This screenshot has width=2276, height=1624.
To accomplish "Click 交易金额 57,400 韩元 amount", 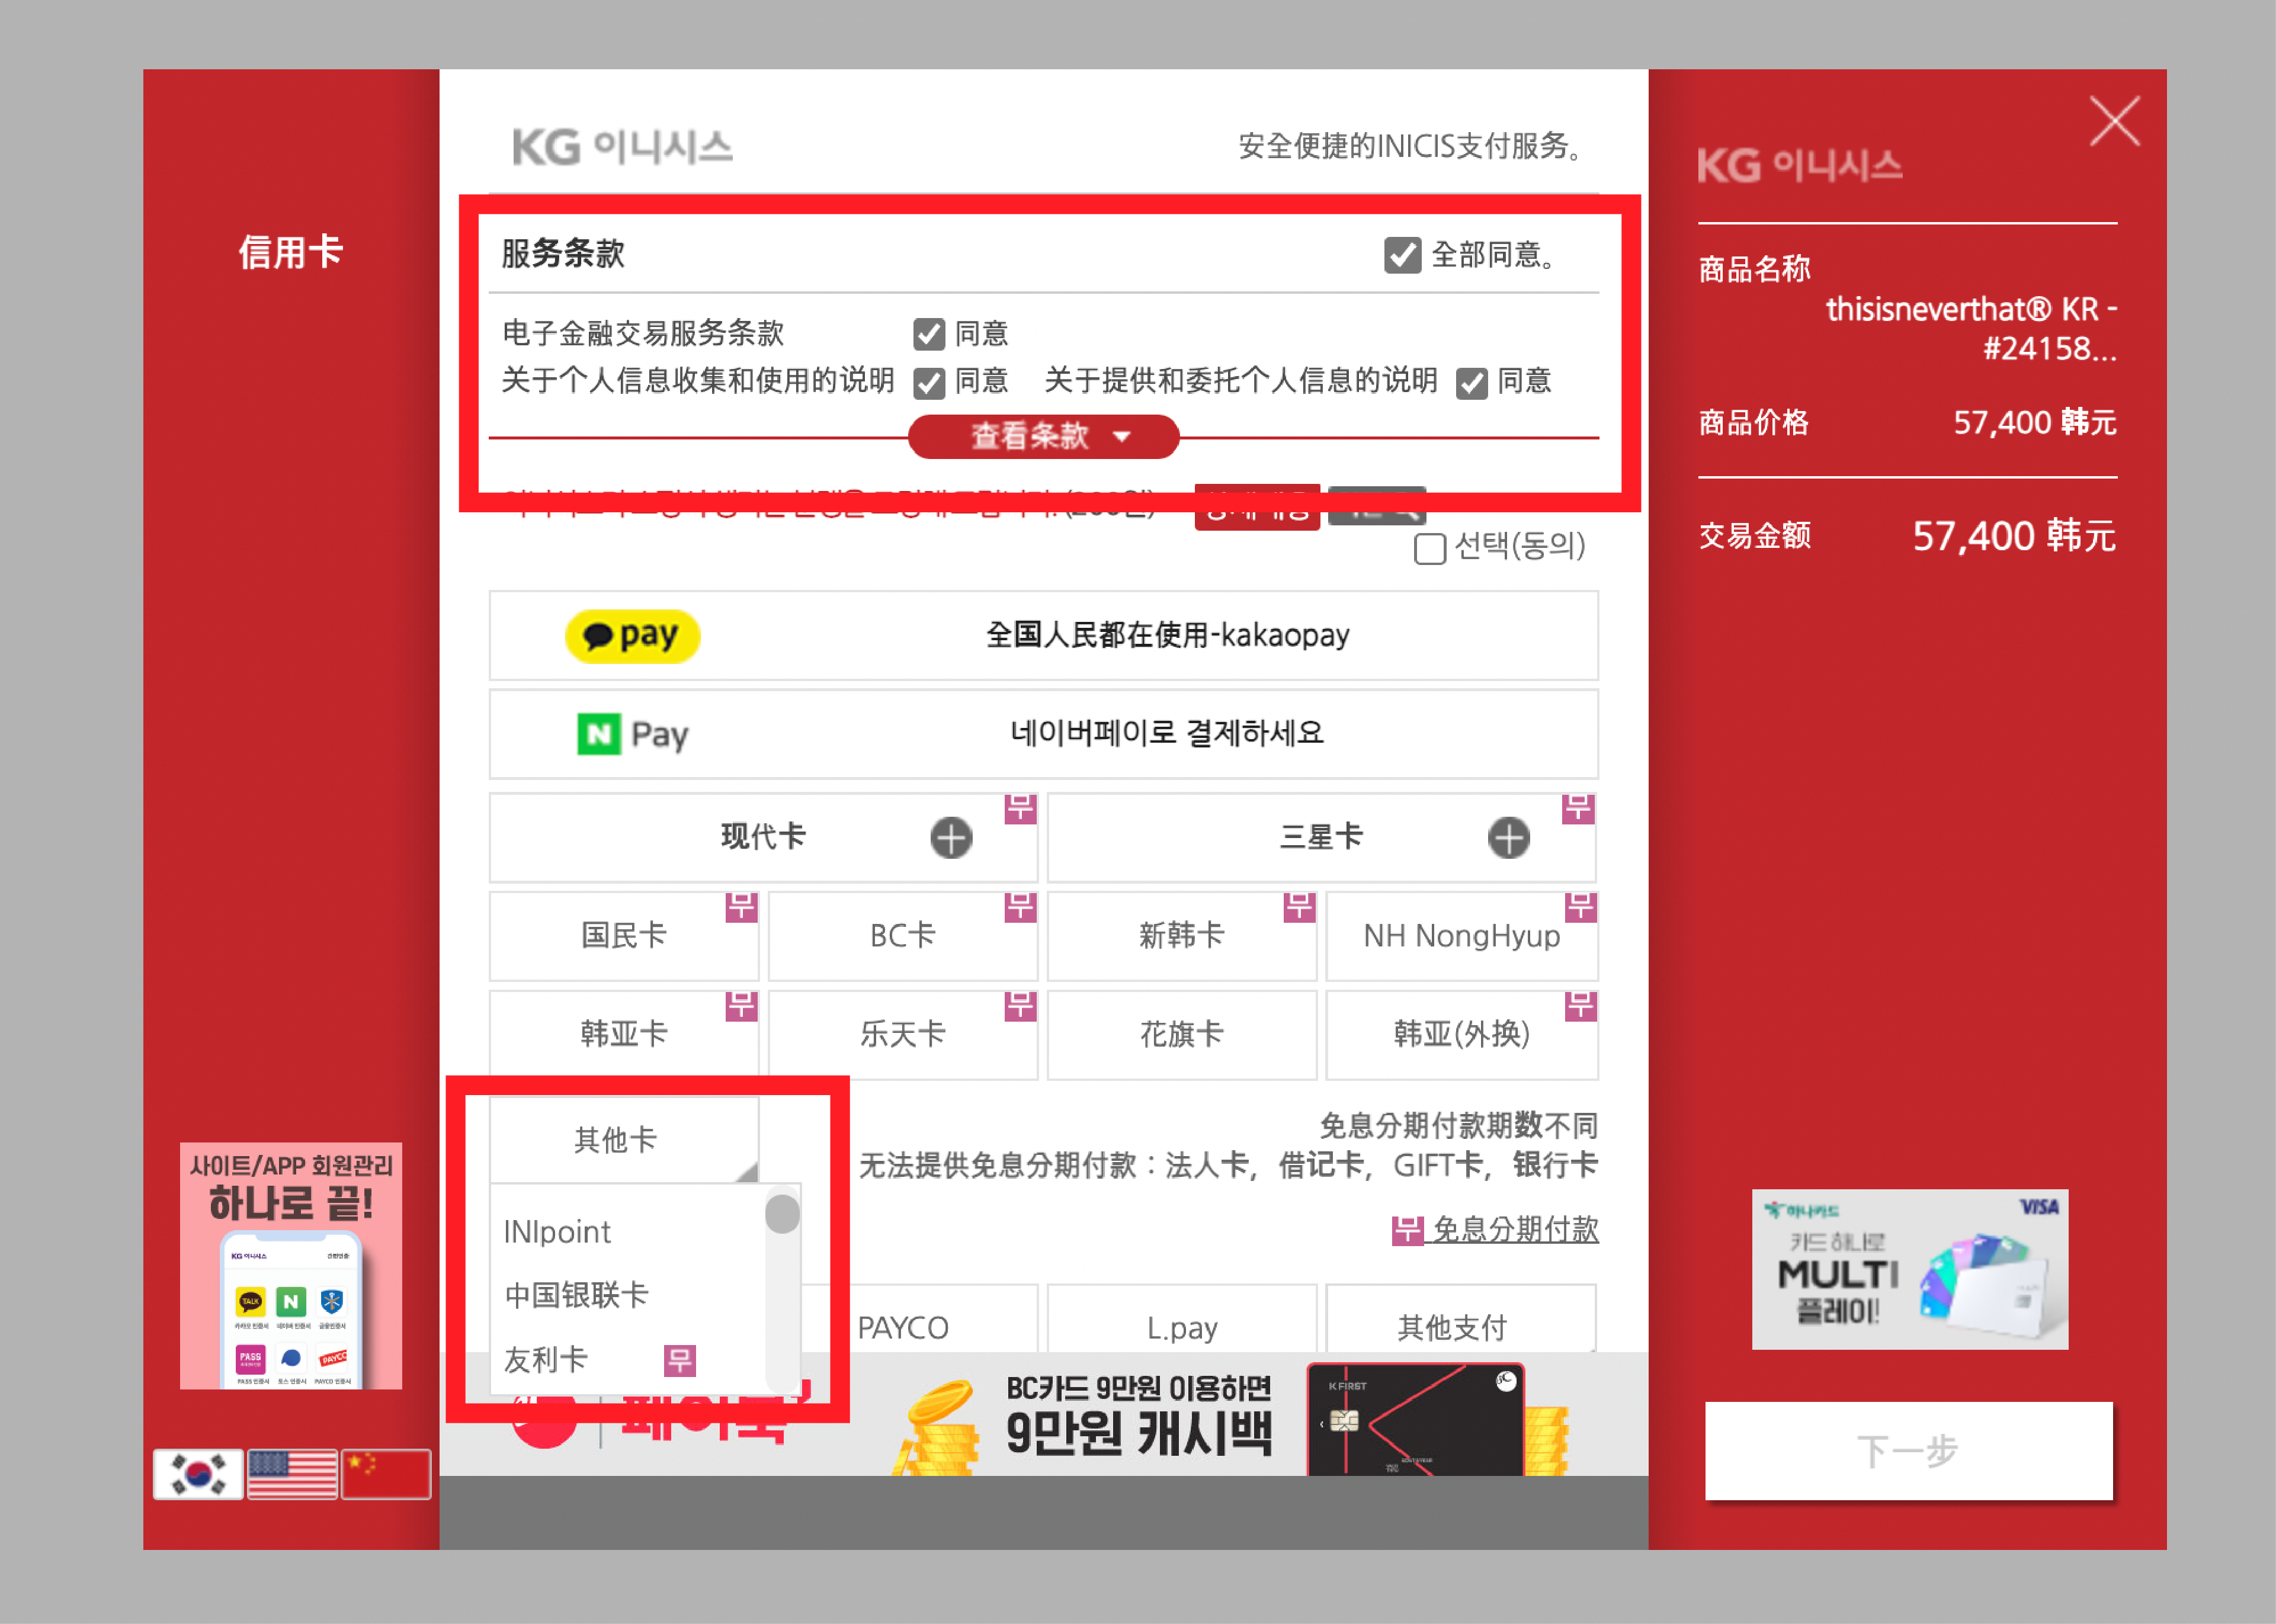I will pyautogui.click(x=2014, y=537).
